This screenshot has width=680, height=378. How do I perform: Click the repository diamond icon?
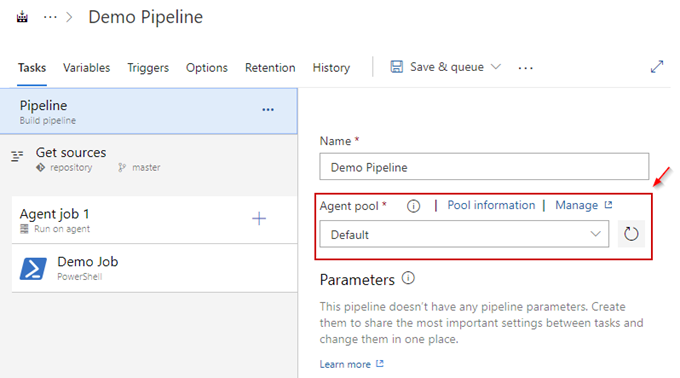tap(40, 167)
